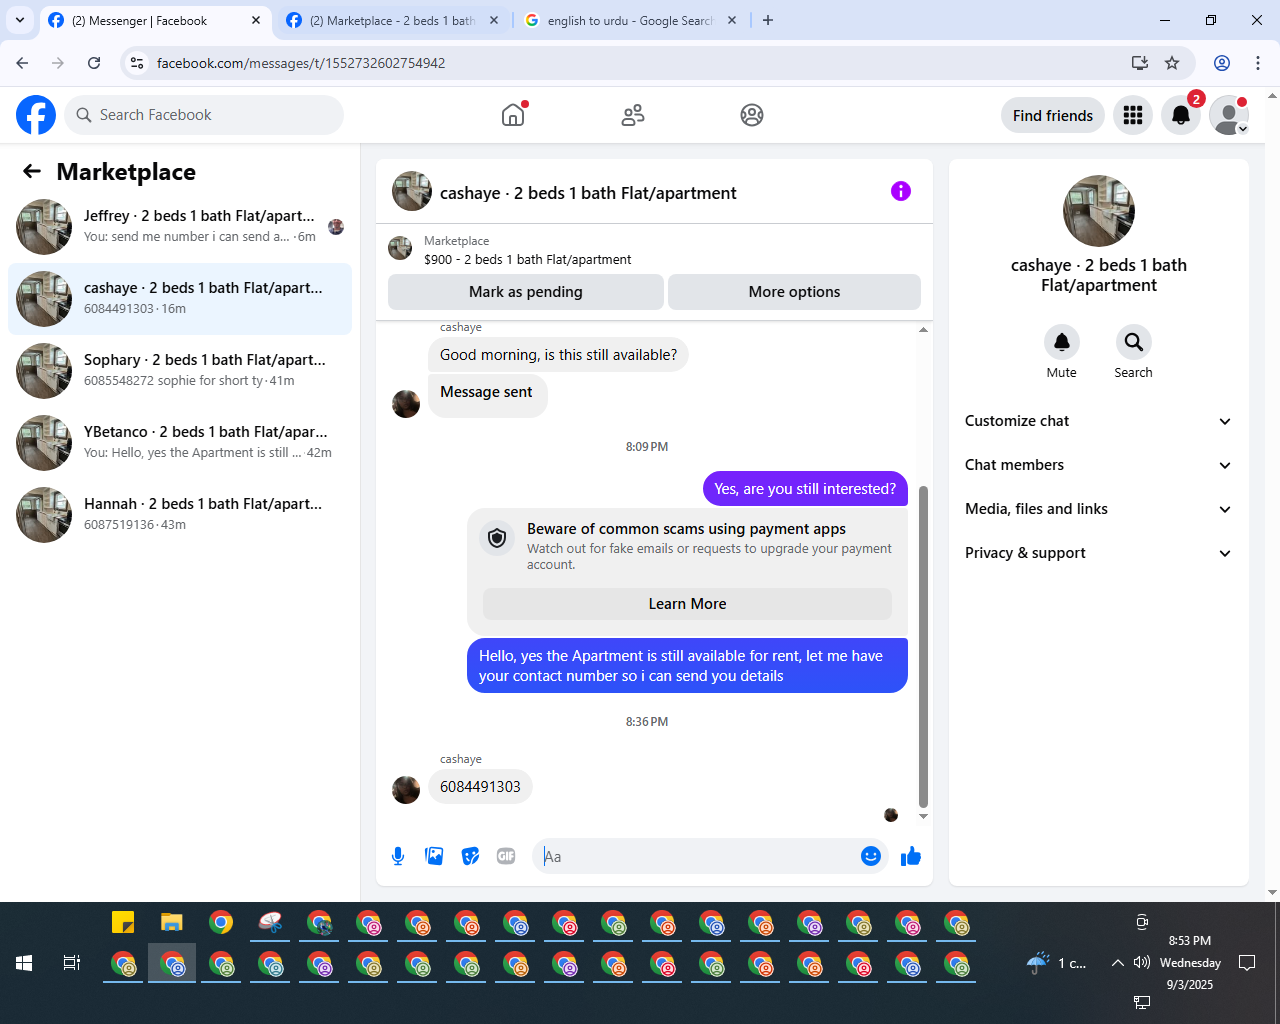Show hidden system tray icons

[x=1117, y=963]
